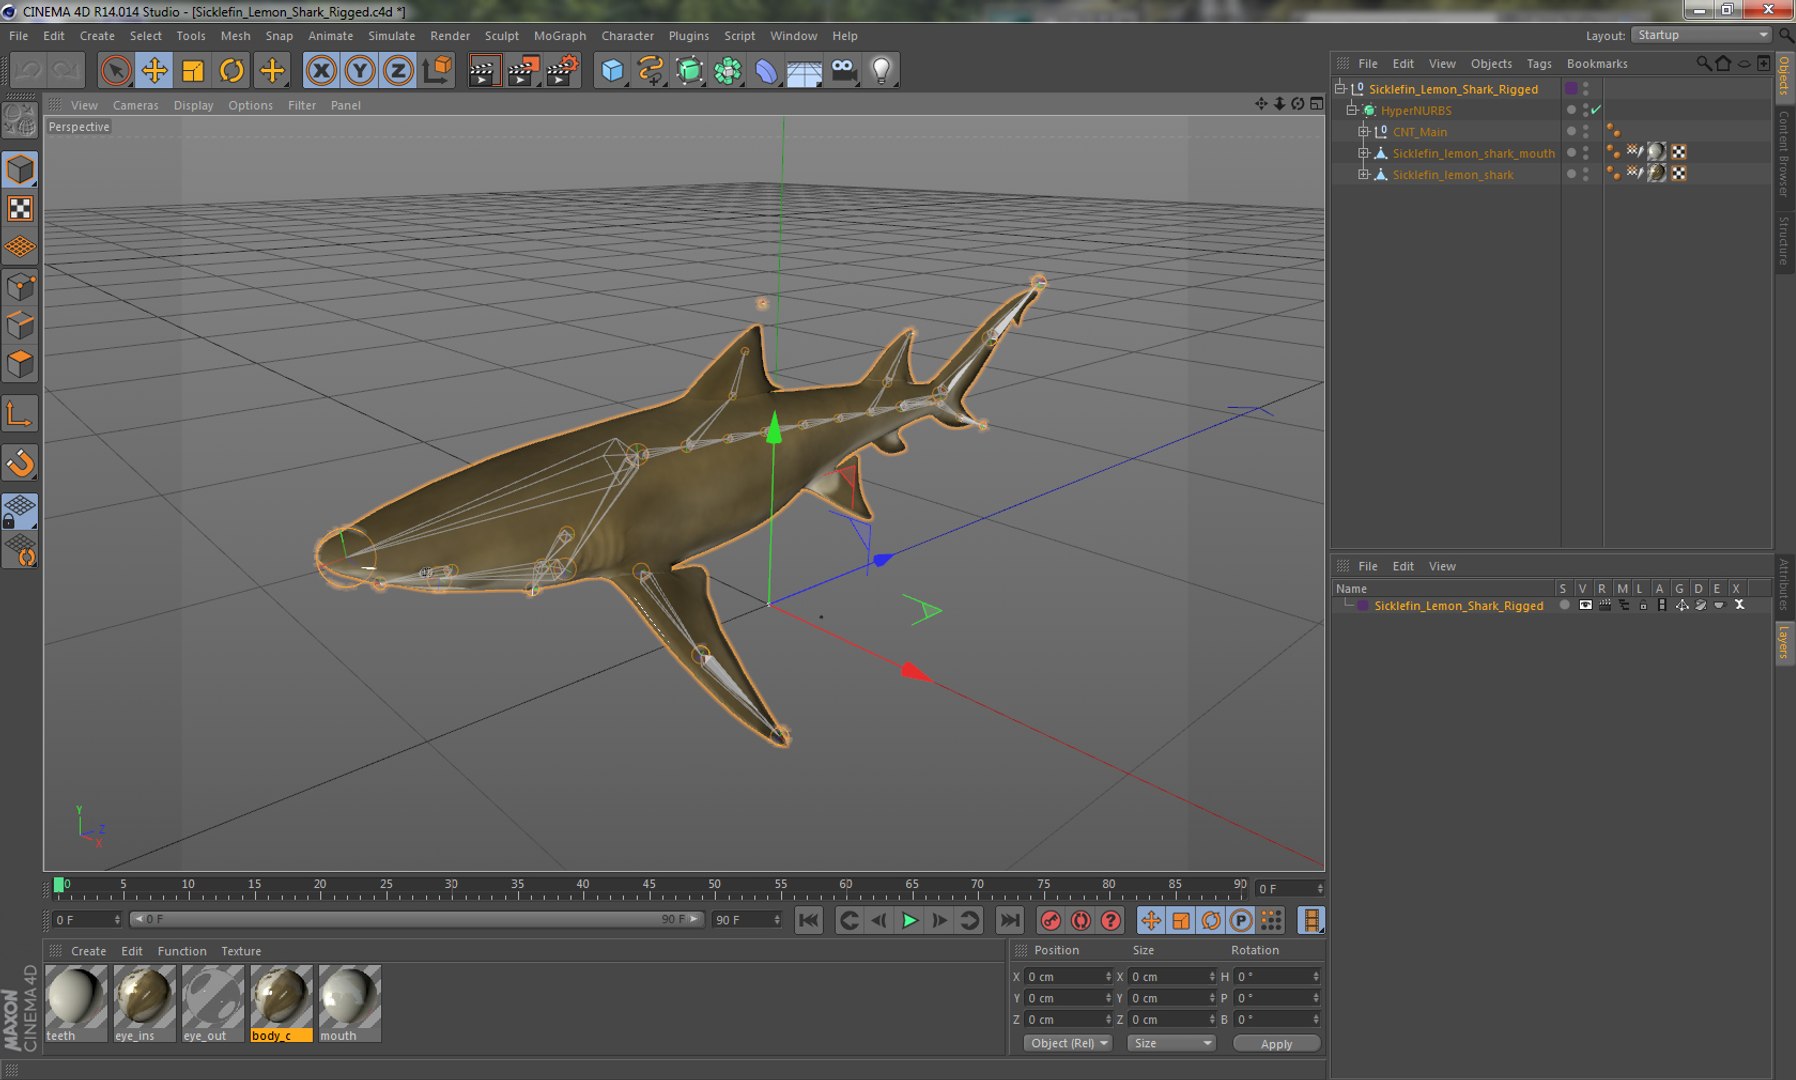
Task: Open the deformer objects icon
Action: coord(766,71)
